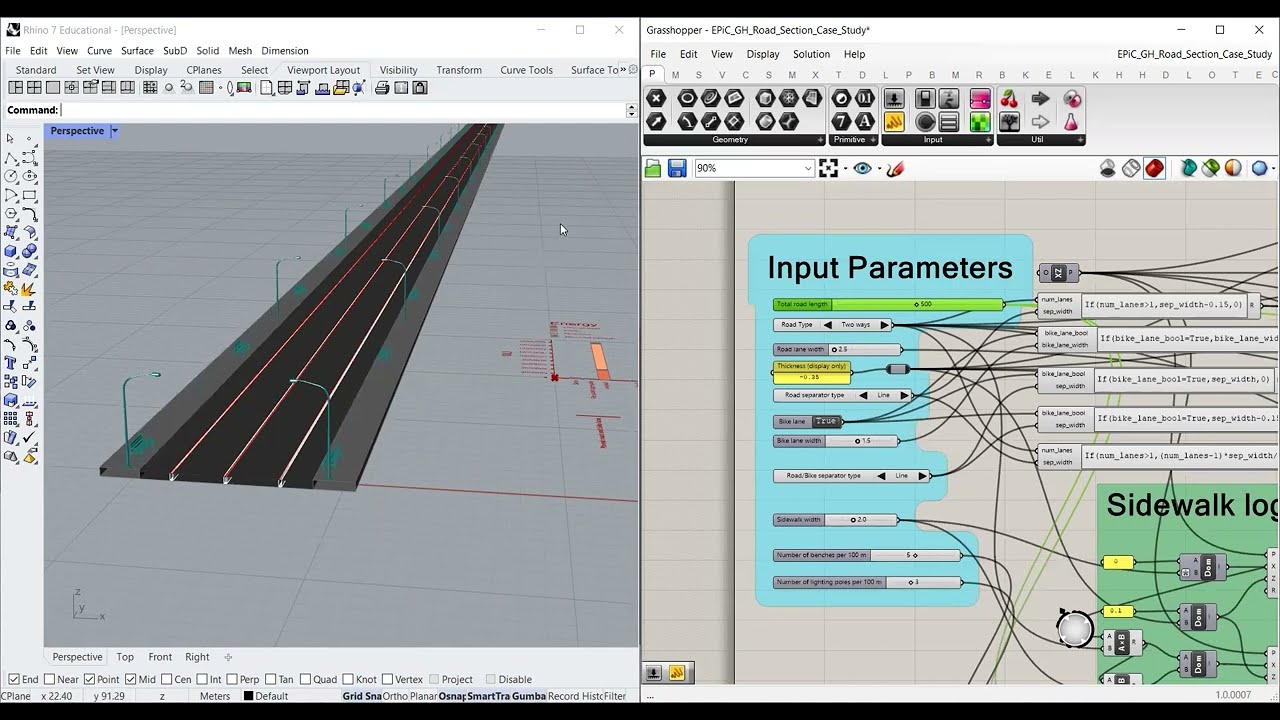Activate the red sketch pen icon
This screenshot has width=1280, height=720.
click(896, 169)
